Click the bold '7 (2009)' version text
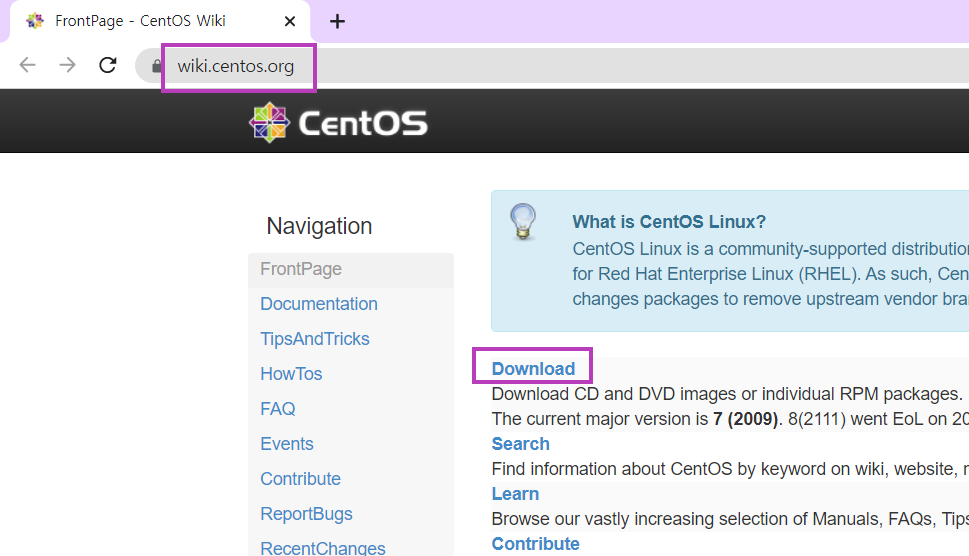Viewport: 969px width, 556px height. (x=745, y=419)
